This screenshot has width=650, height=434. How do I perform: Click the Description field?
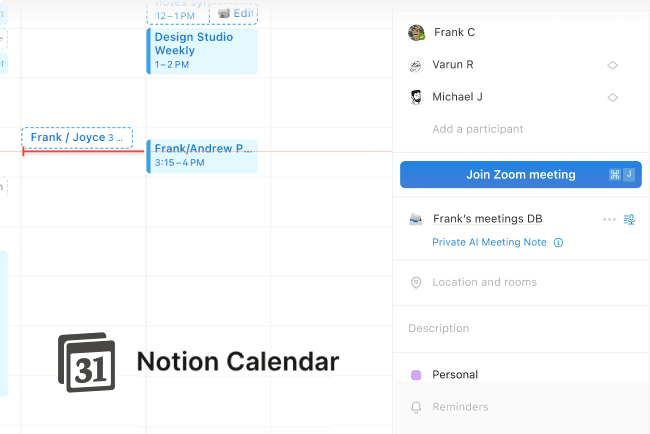437,328
